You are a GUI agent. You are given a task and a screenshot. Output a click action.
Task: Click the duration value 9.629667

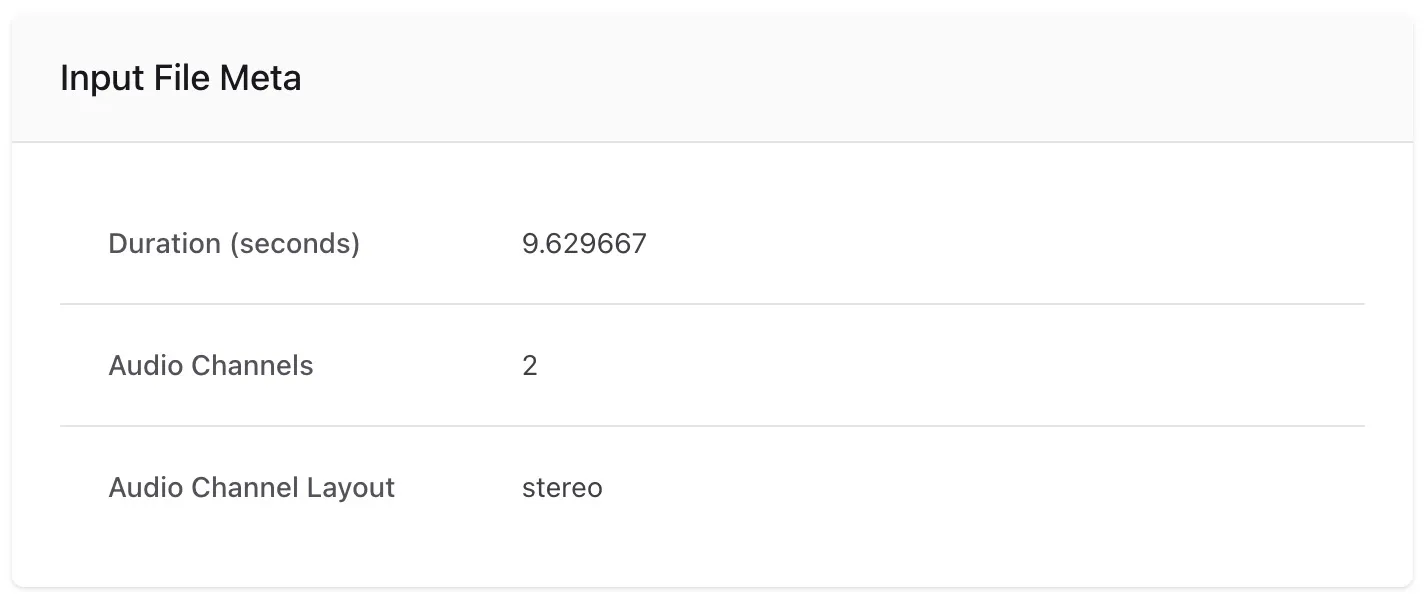[584, 243]
